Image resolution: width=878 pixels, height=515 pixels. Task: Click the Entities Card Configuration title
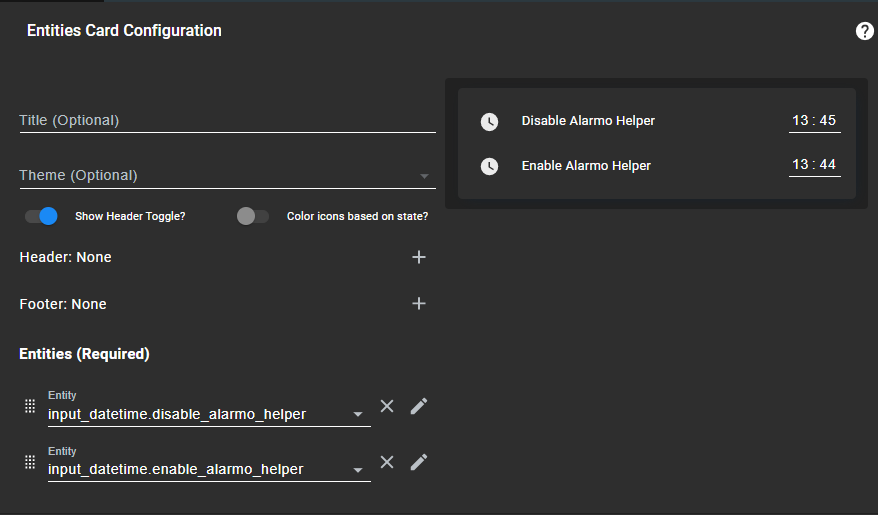[124, 30]
